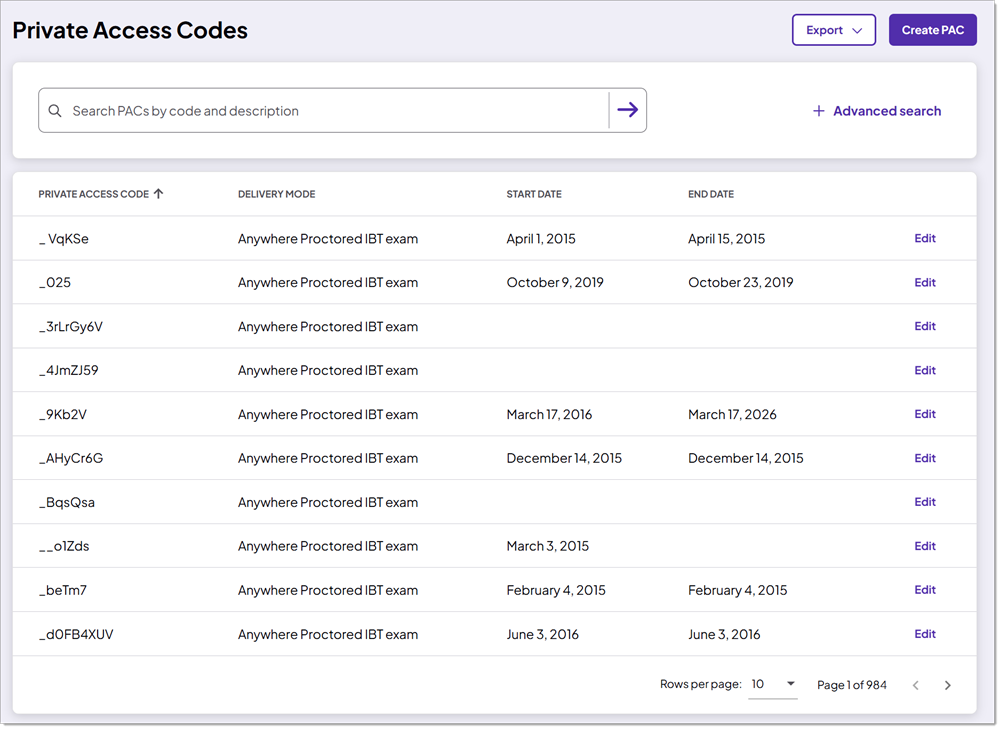Open Edit for _AHyCr6G
1000x730 pixels.
coord(925,458)
